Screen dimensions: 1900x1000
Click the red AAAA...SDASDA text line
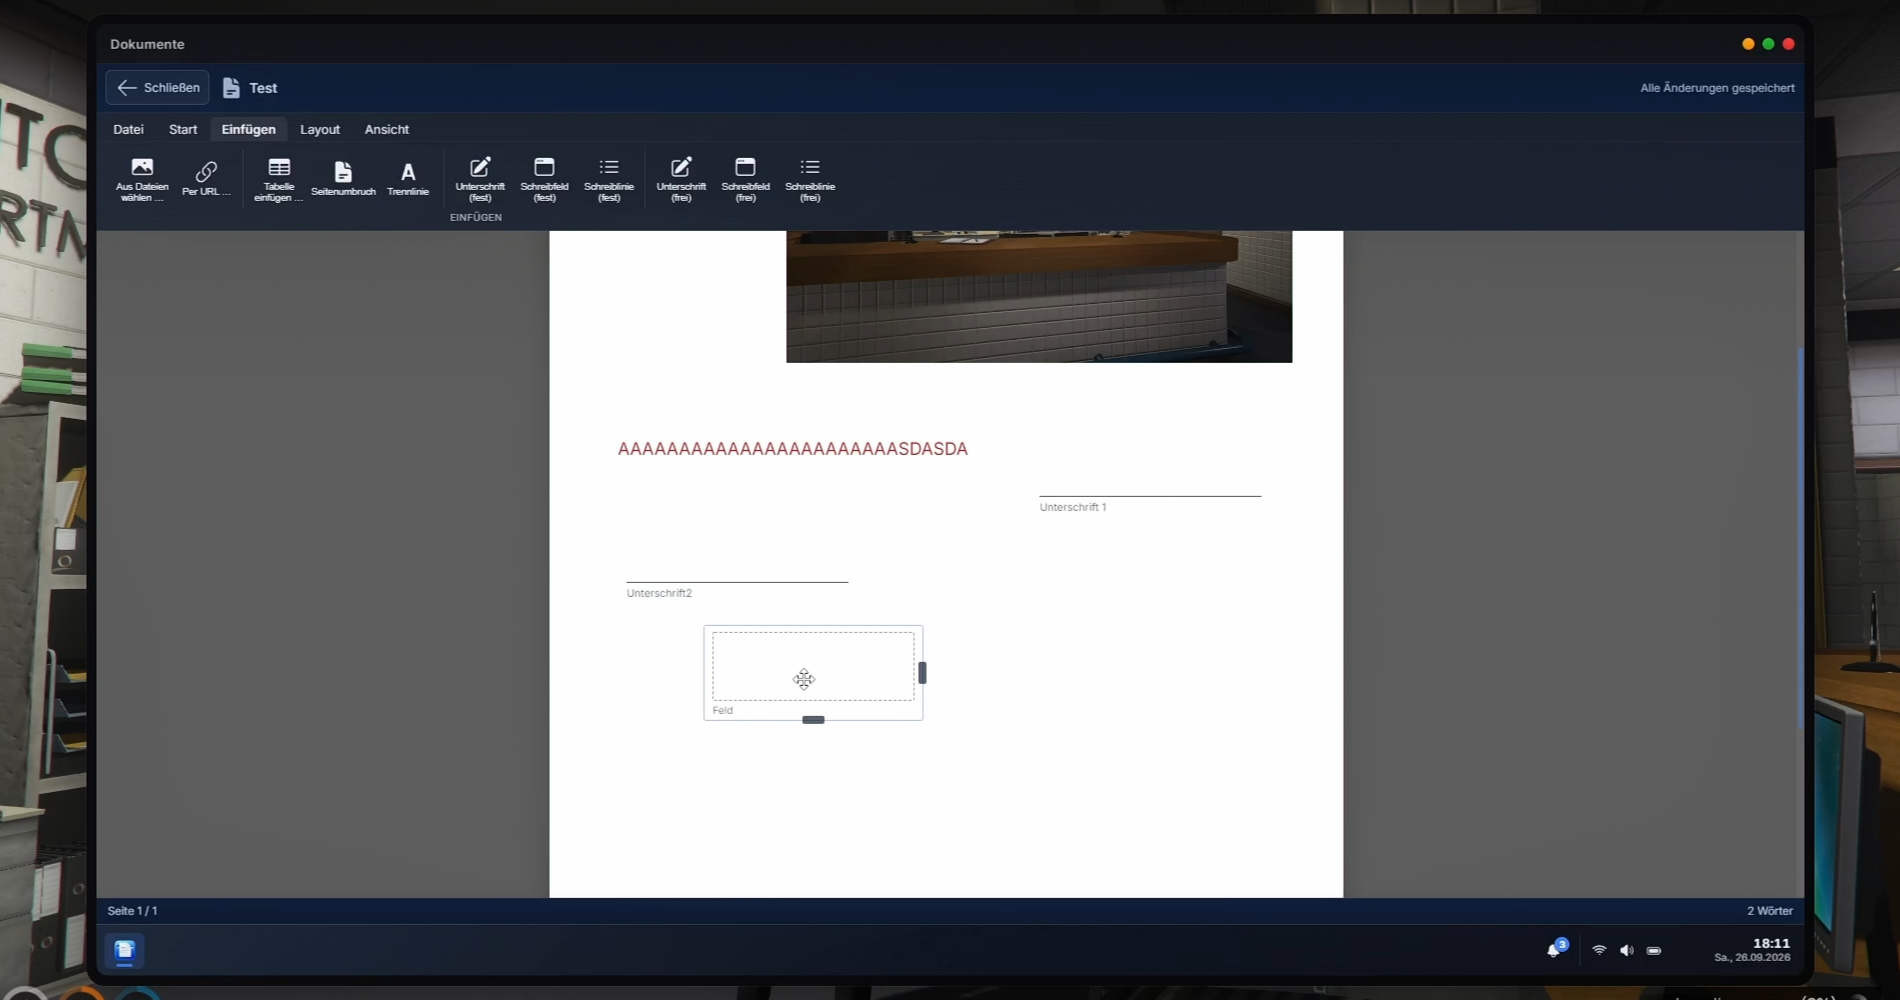(x=793, y=449)
